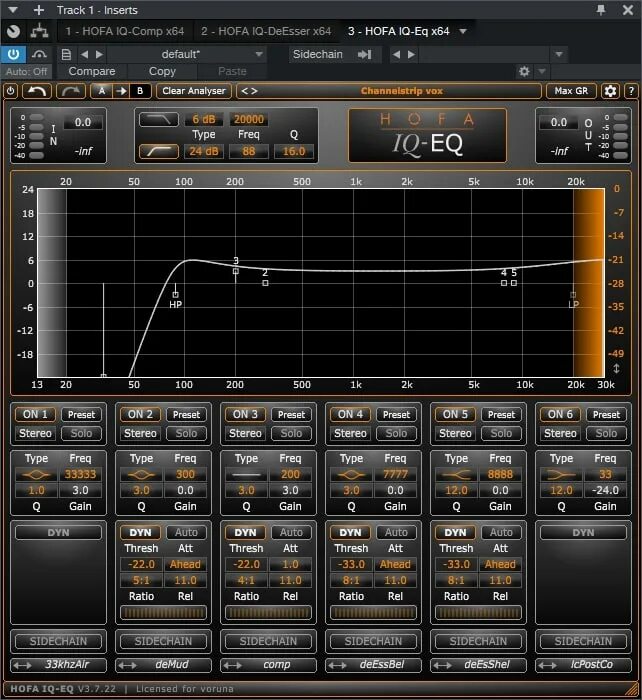This screenshot has width=642, height=700.
Task: Click the display range up-down arrow
Action: point(616,369)
